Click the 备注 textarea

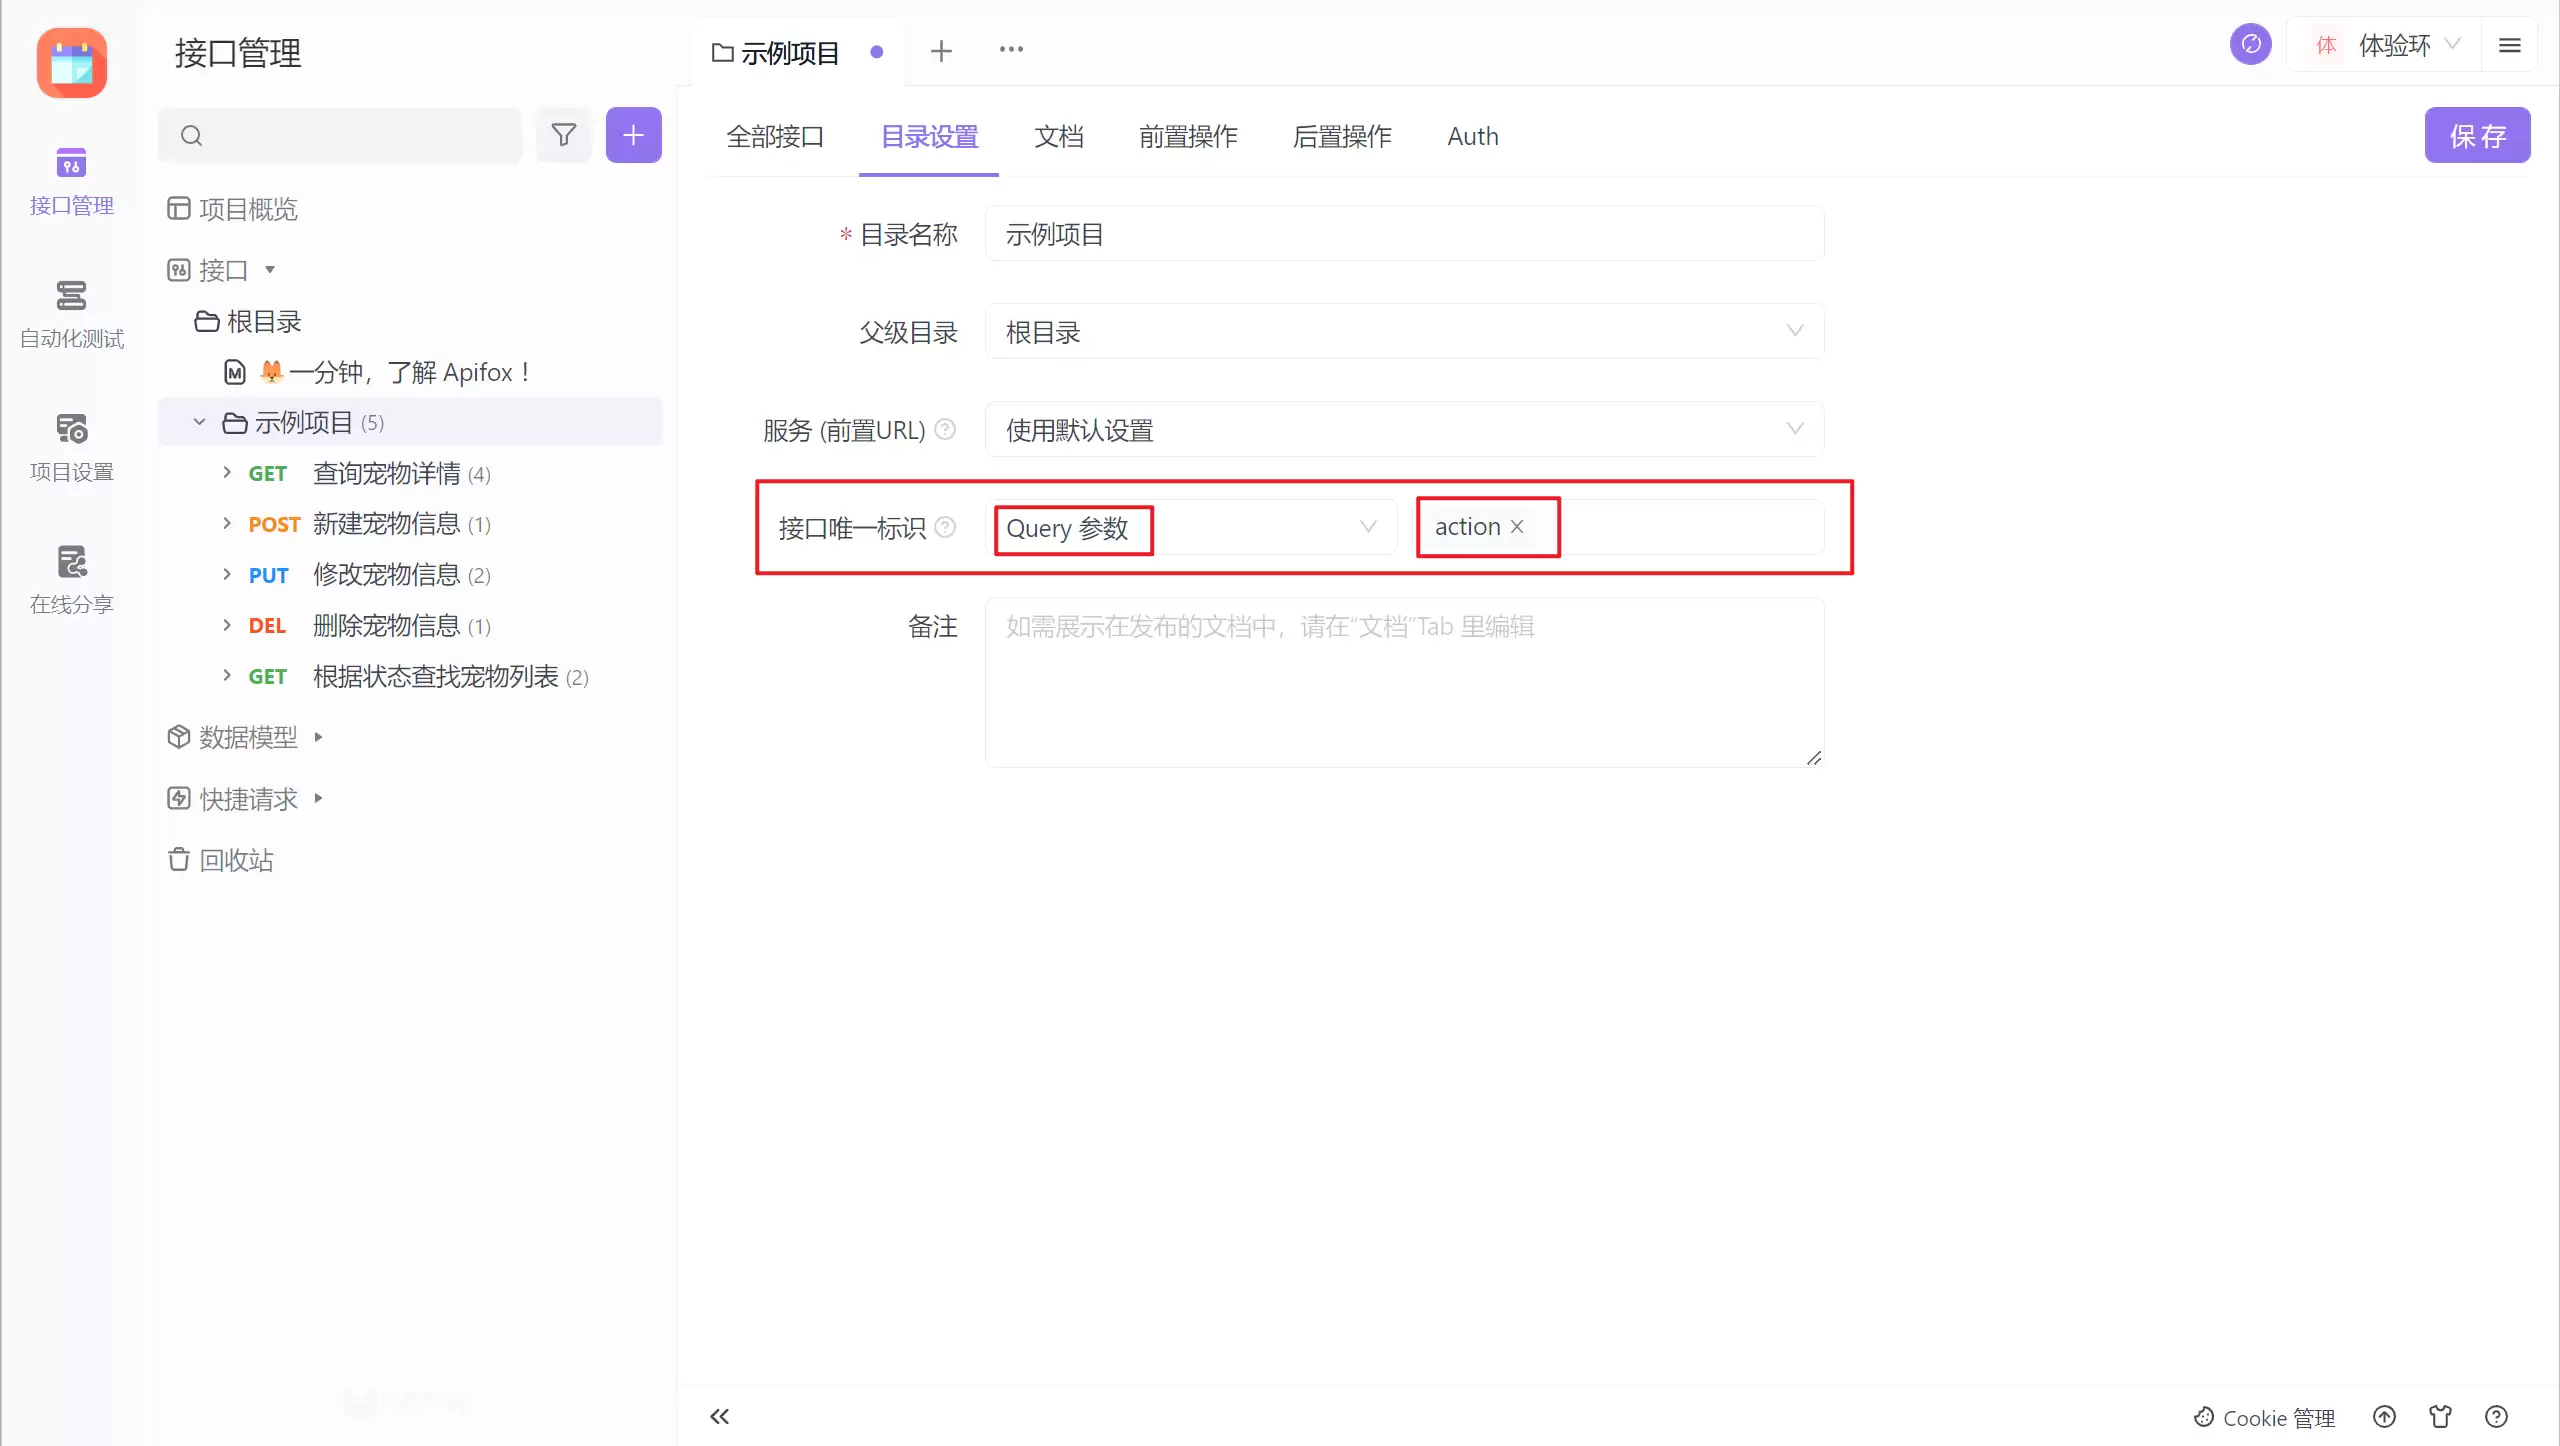(1404, 682)
